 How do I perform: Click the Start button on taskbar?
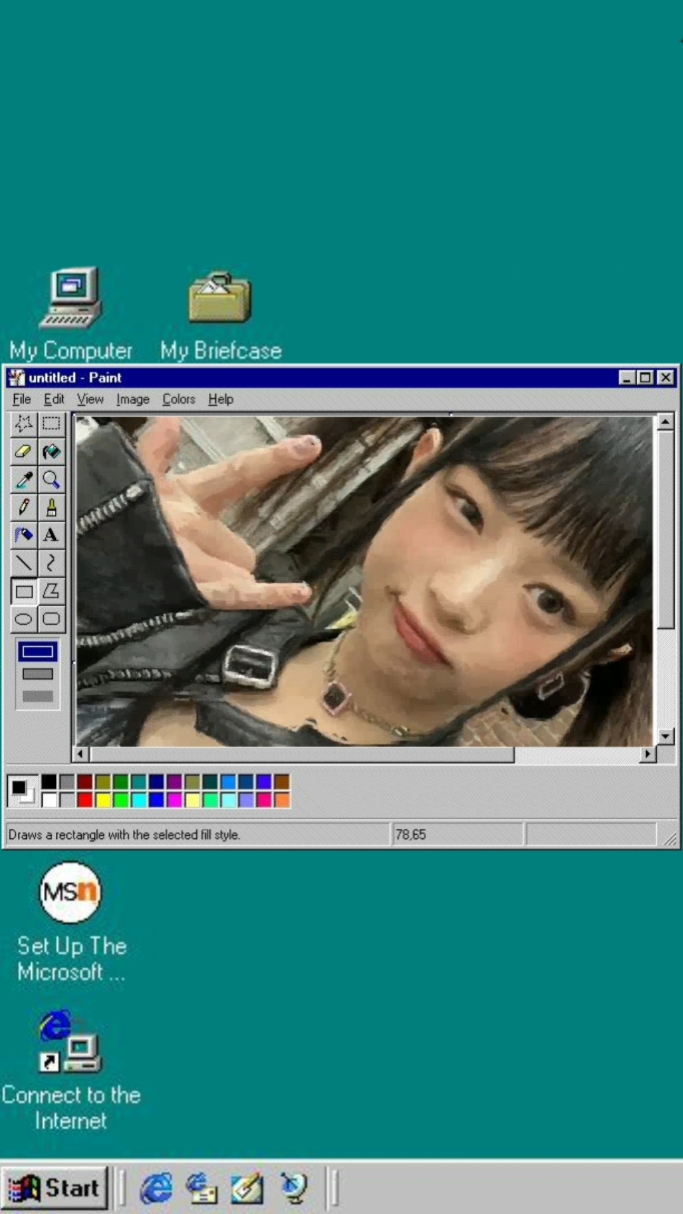(55, 1188)
